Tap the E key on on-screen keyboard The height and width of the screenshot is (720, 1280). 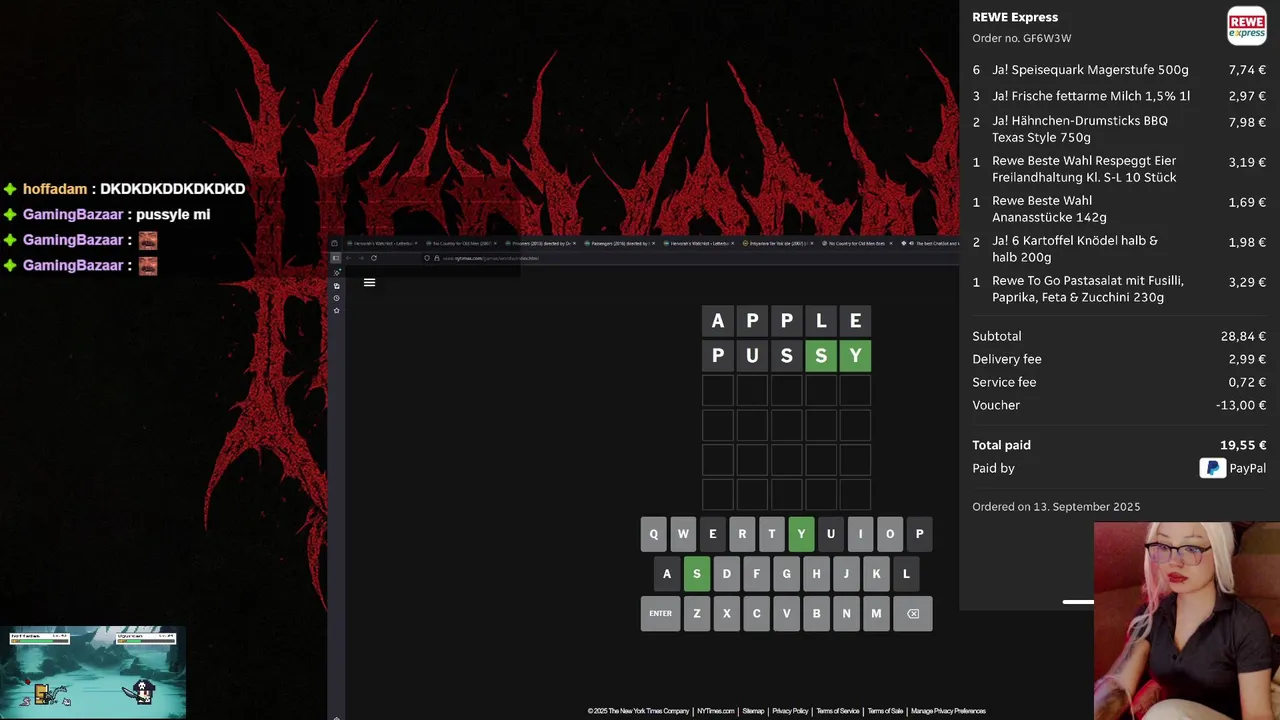coord(713,534)
